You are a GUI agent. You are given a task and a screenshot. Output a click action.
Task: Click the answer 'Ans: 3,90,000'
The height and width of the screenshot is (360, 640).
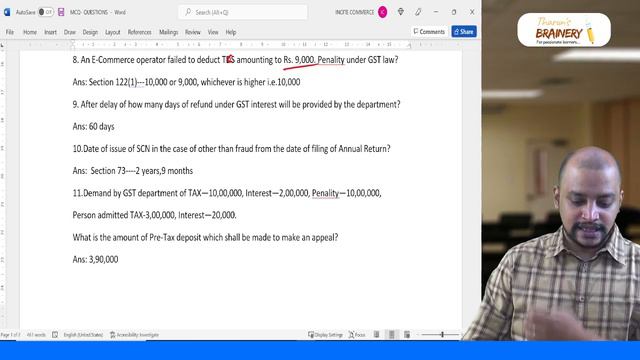(96, 259)
